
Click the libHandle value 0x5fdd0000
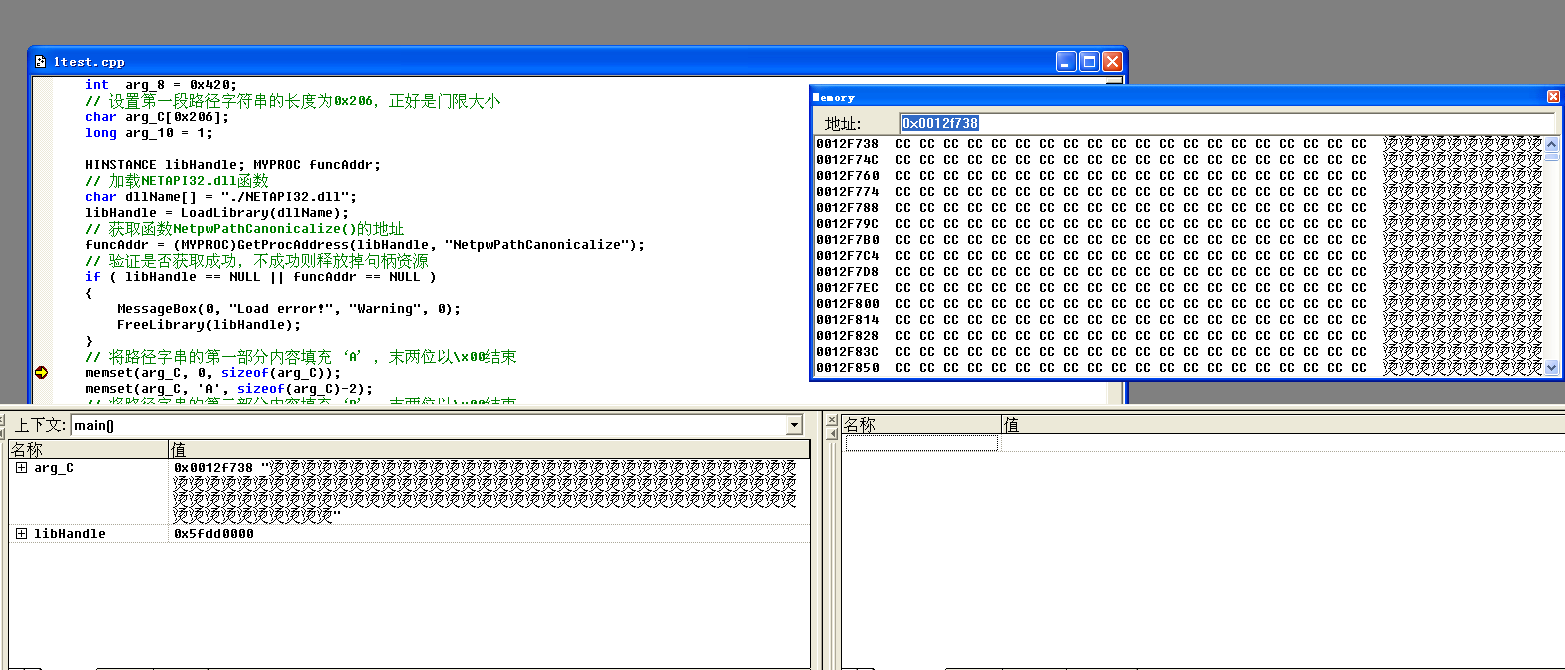click(x=214, y=534)
